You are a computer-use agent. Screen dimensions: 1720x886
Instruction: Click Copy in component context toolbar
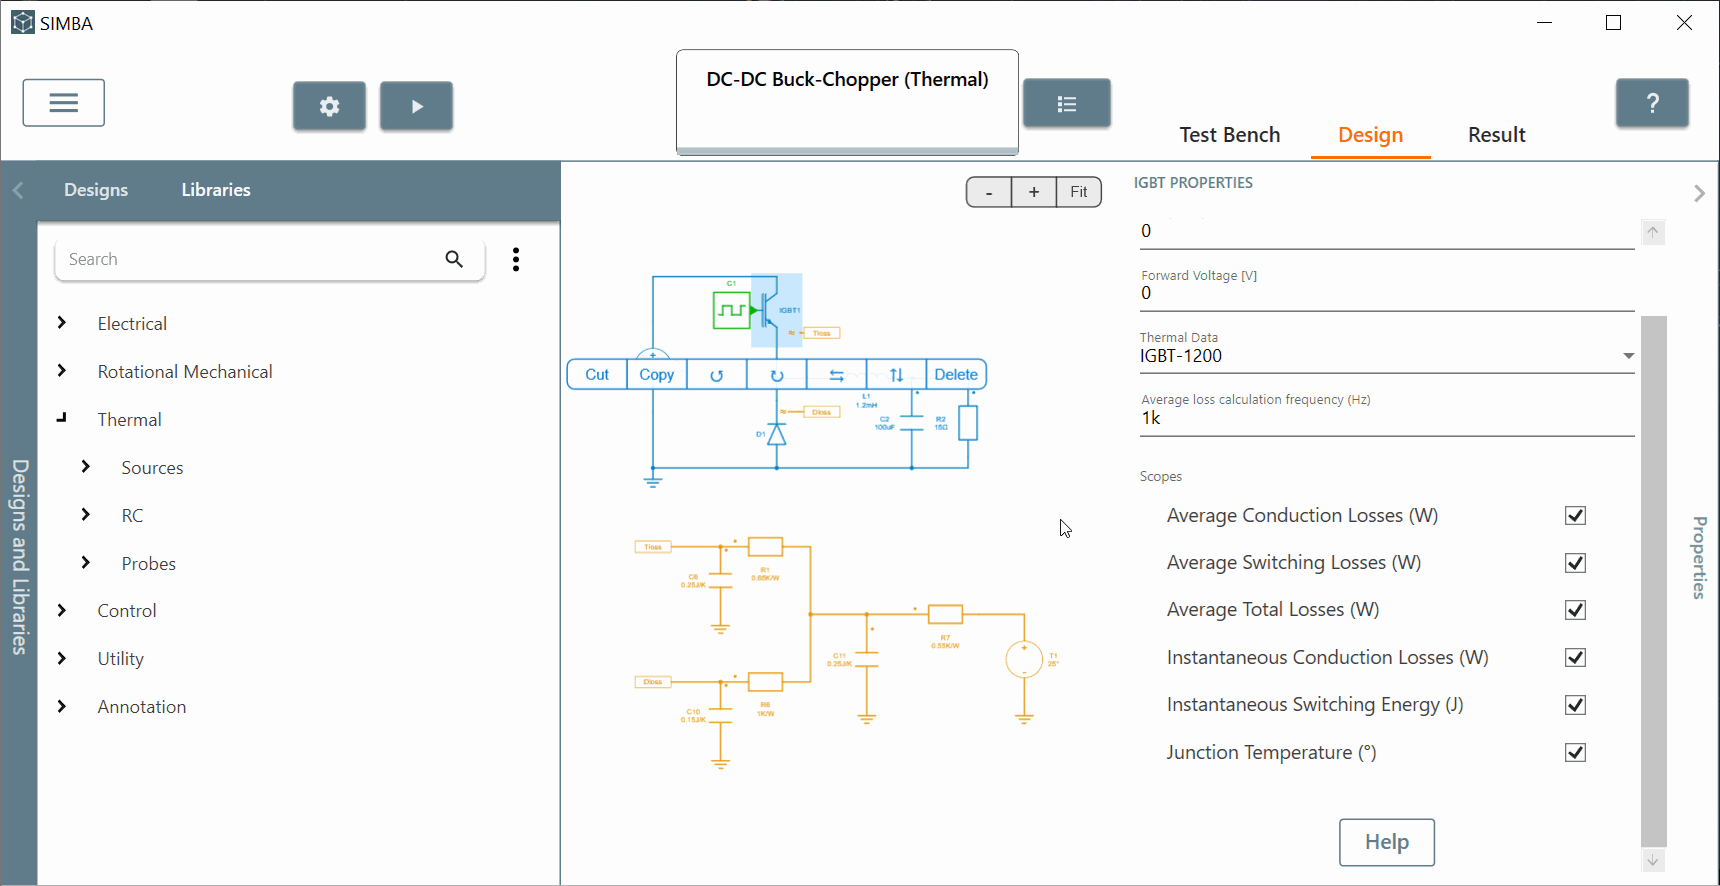pos(657,375)
